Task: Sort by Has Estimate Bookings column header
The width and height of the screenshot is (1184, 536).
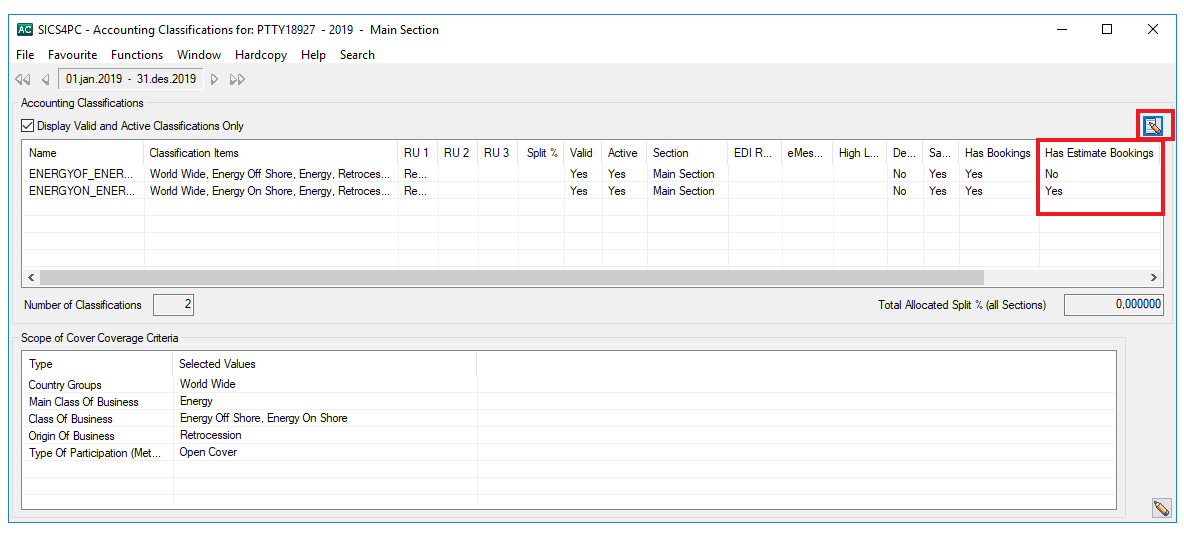Action: click(x=1099, y=153)
